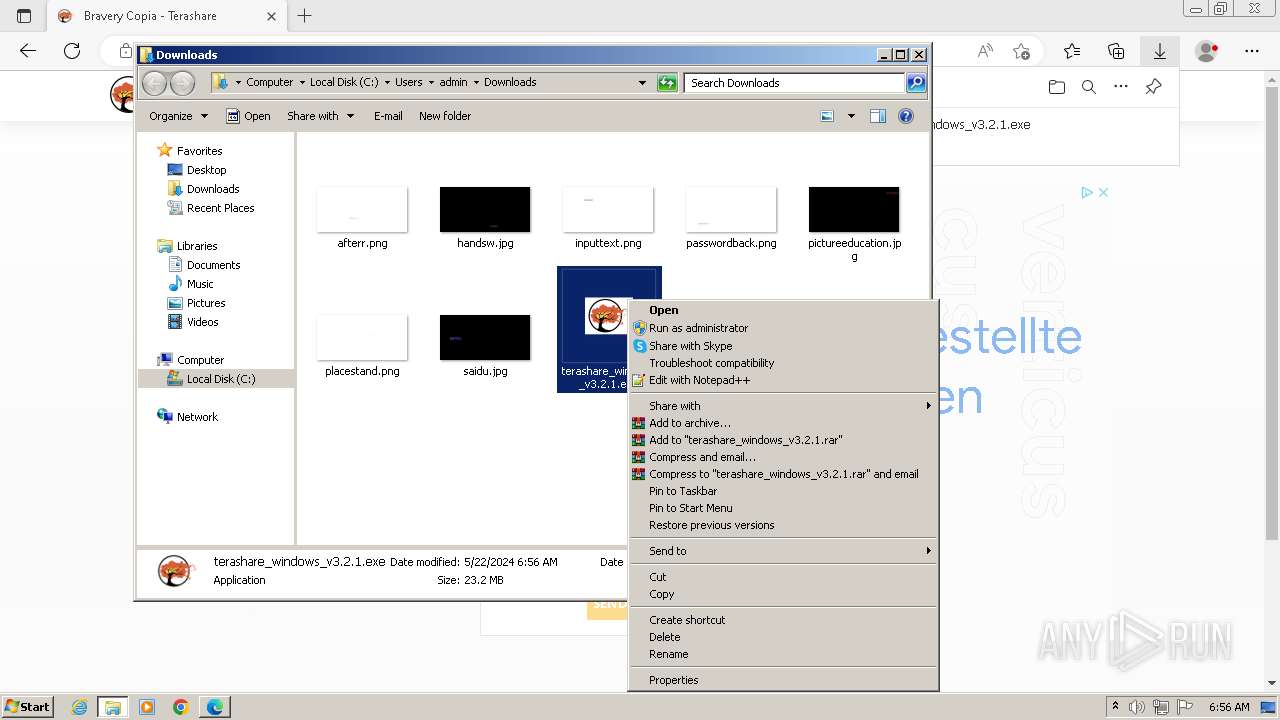Select the inputtext.png file thumbnail
Screen dimensions: 1280x720
pyautogui.click(x=608, y=210)
